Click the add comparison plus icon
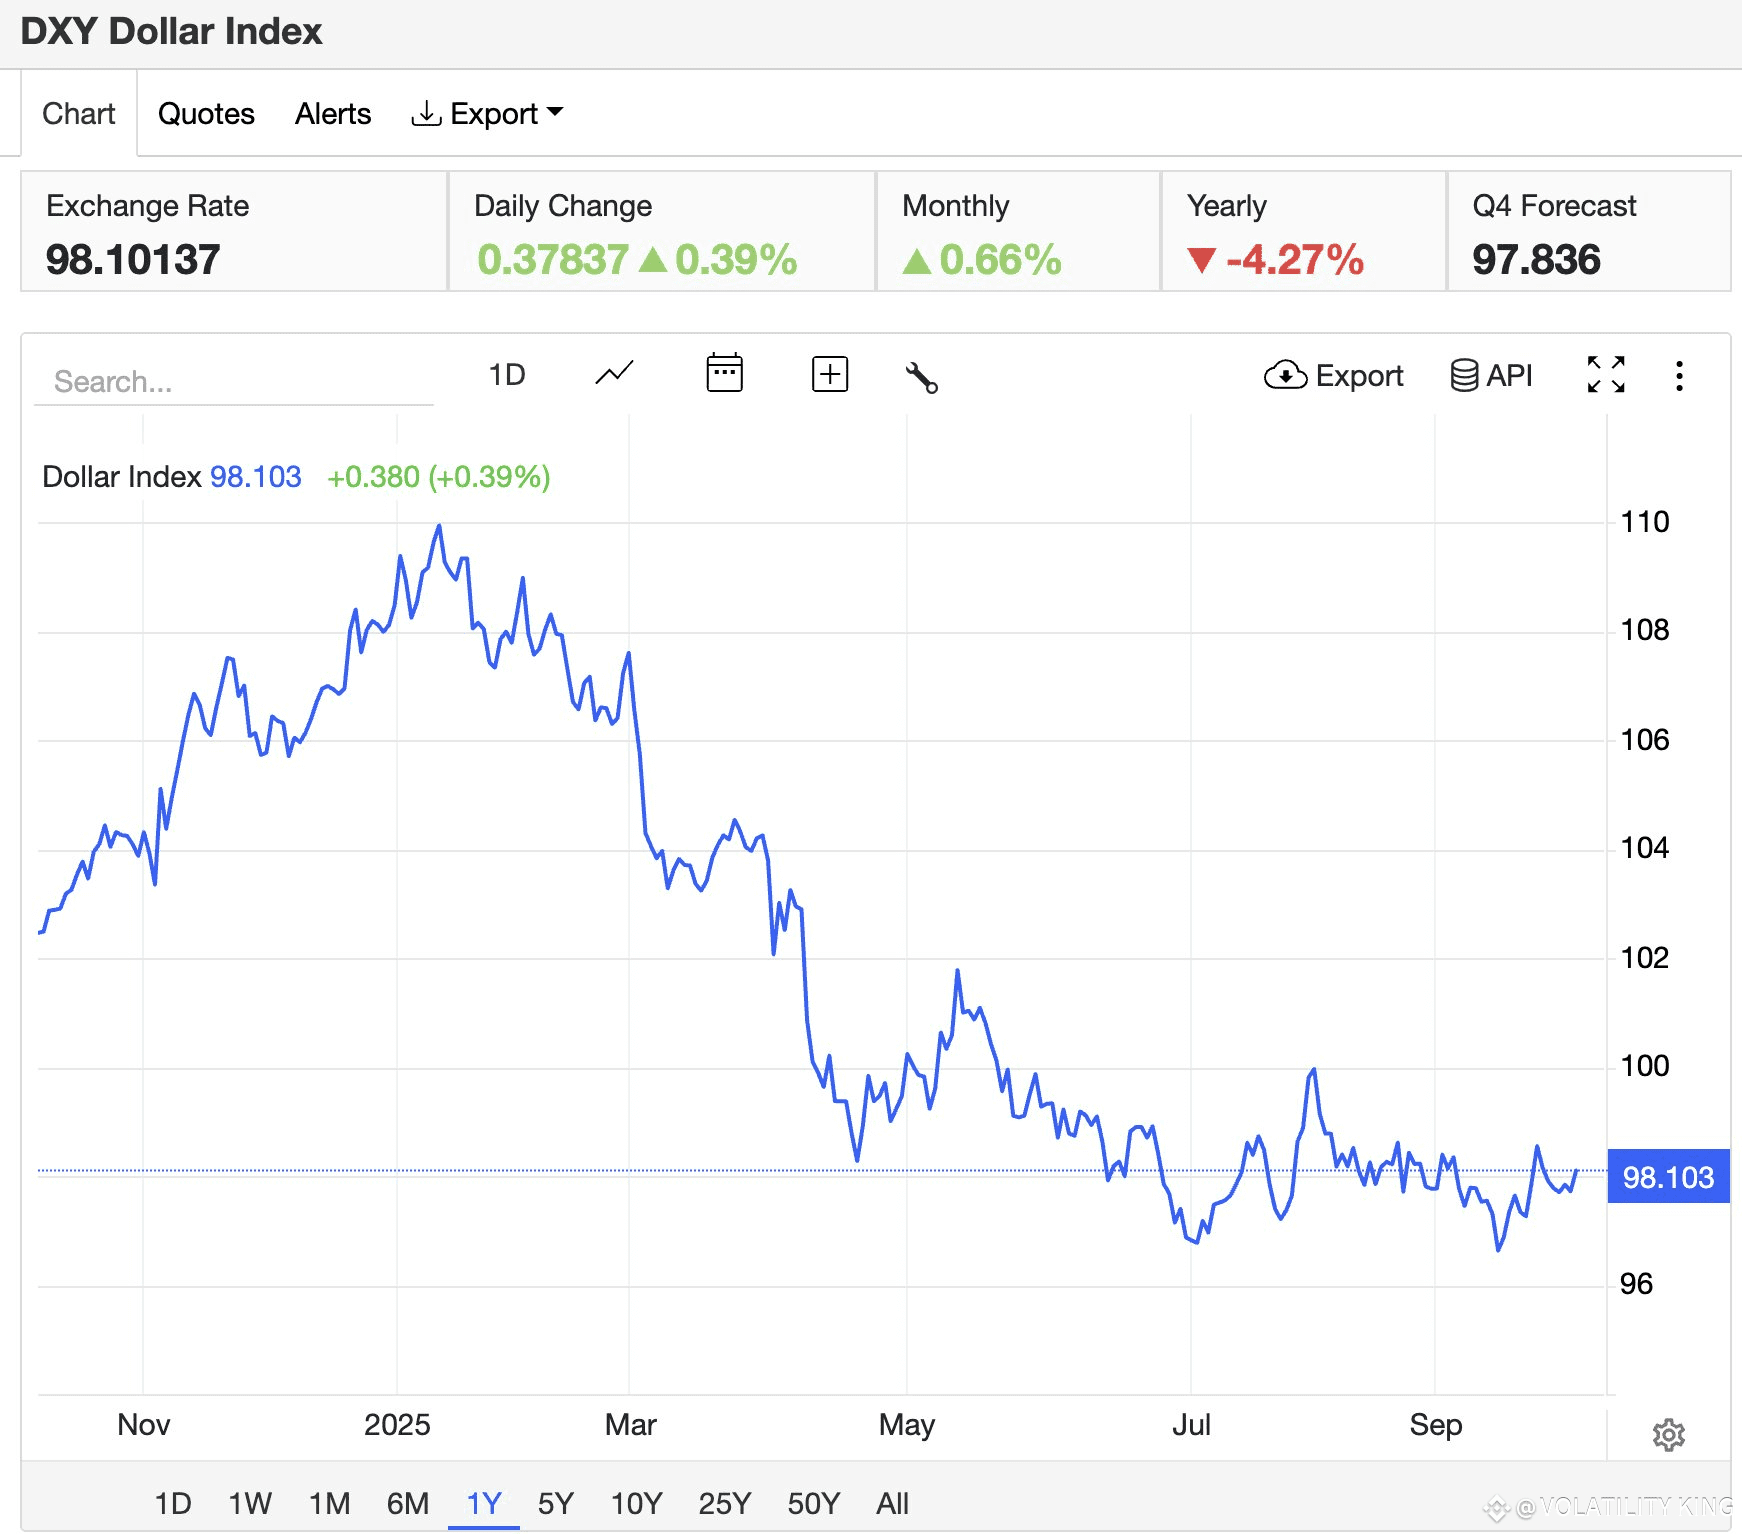Viewport: 1742px width, 1534px height. [830, 374]
